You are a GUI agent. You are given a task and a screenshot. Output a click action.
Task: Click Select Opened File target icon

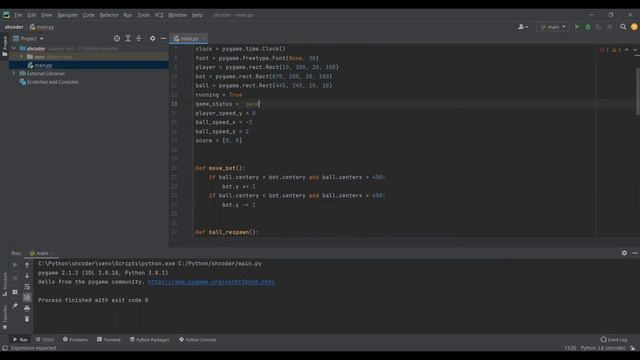pyautogui.click(x=117, y=38)
